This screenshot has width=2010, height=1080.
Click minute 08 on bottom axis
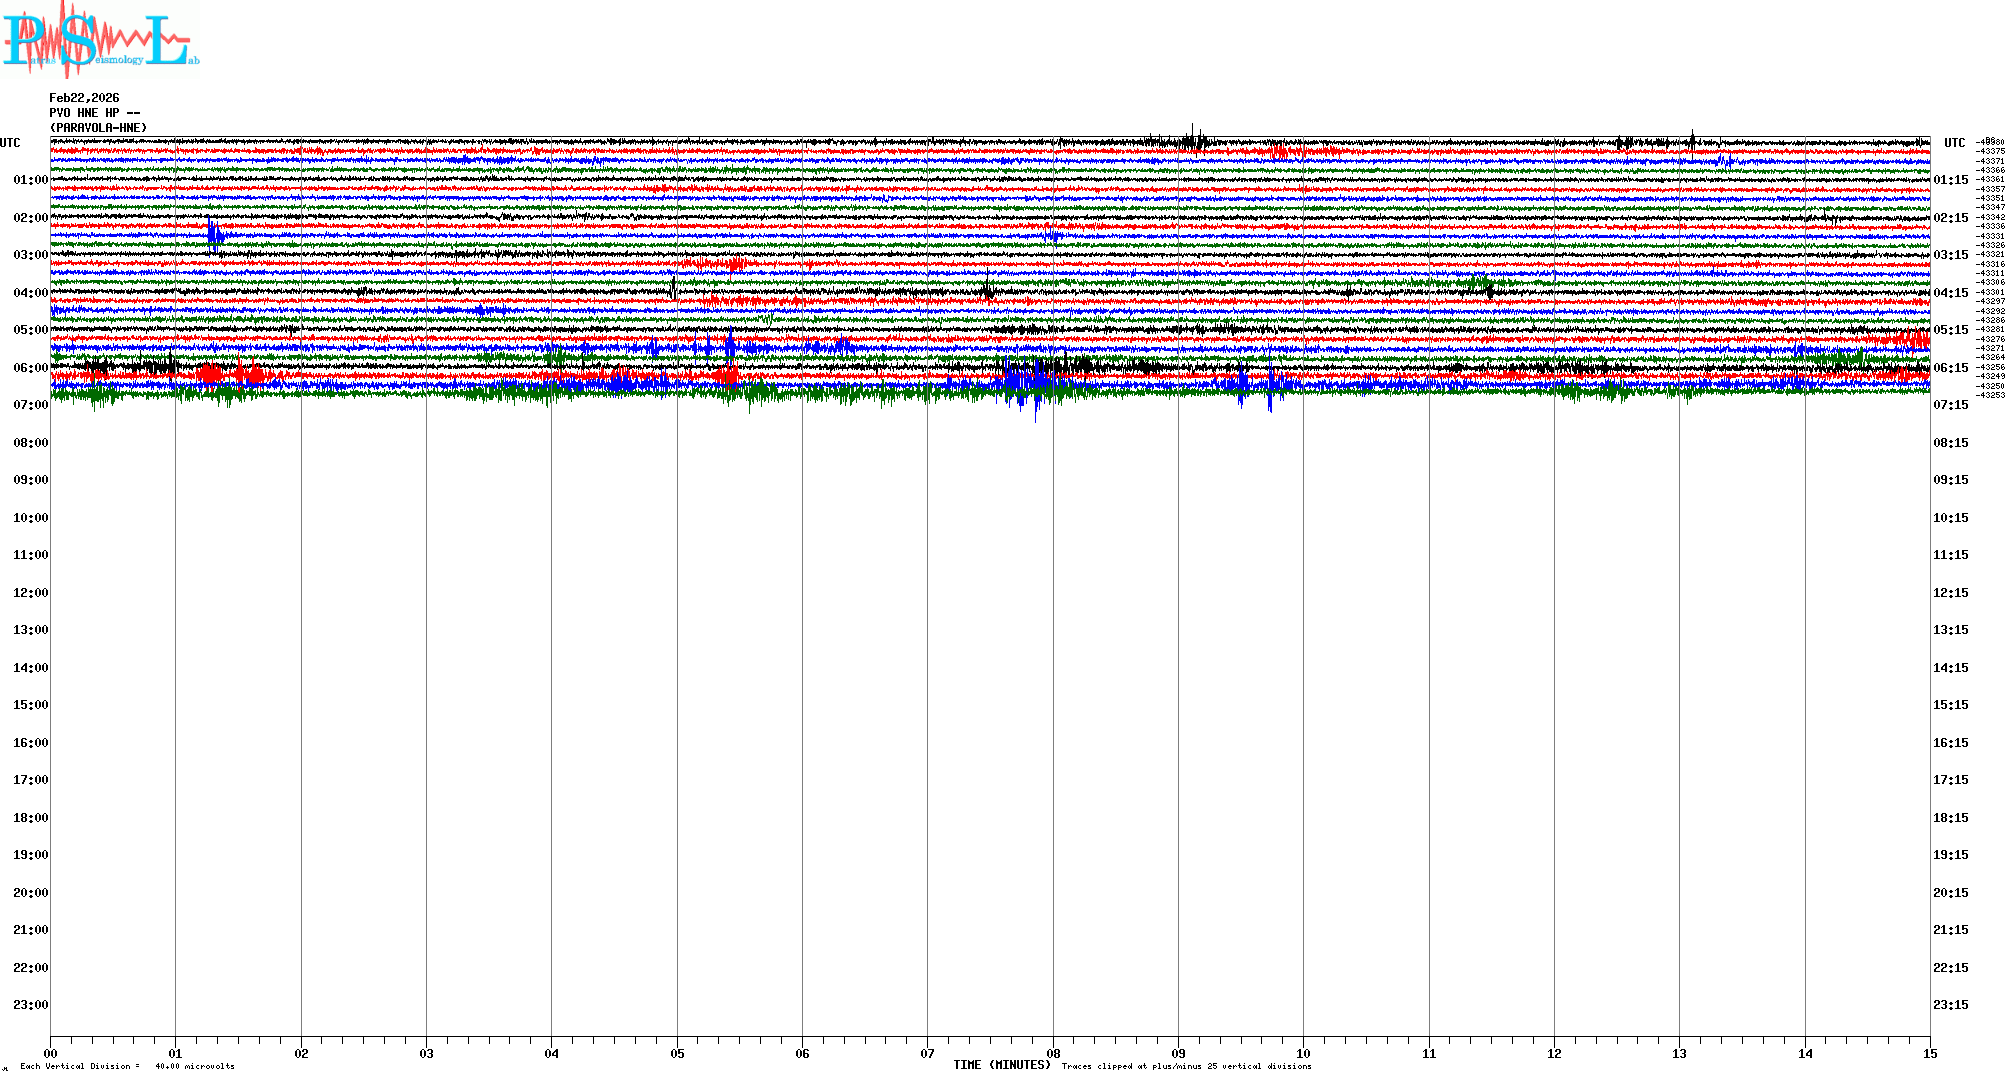[1053, 1053]
